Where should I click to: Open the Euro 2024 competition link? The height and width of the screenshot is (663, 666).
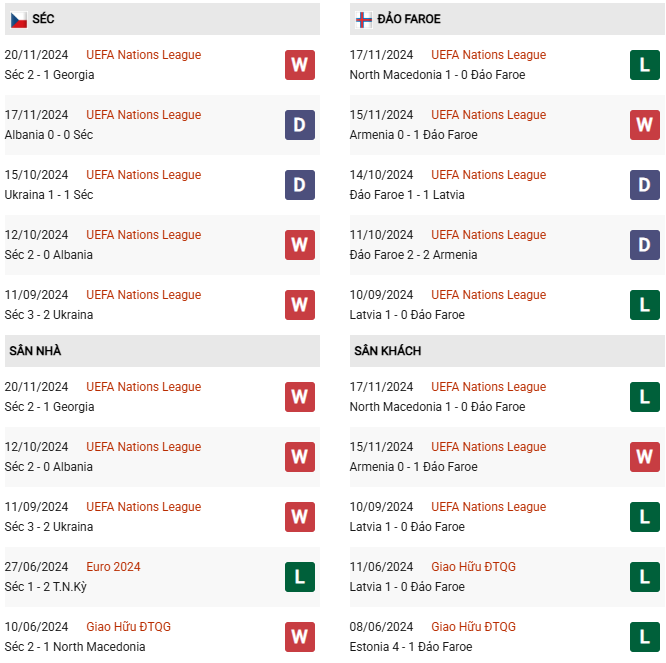pos(113,567)
